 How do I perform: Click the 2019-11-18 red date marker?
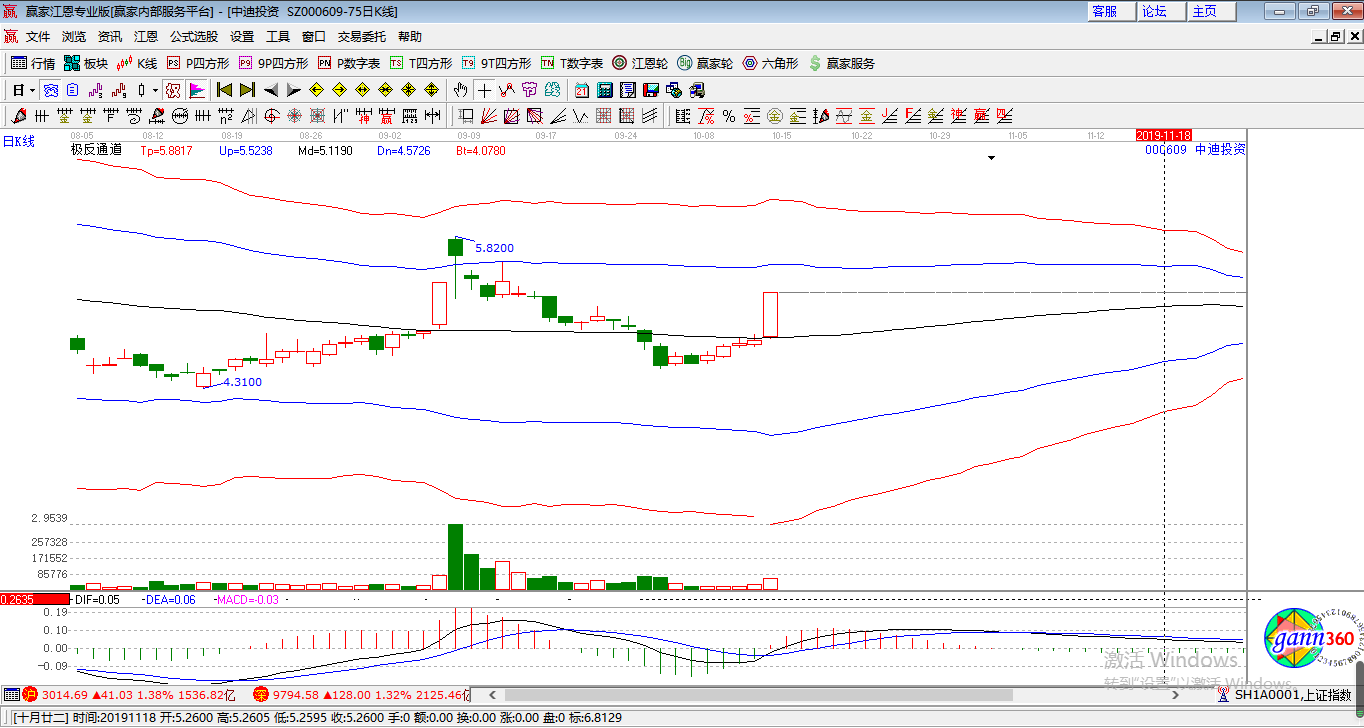(1164, 135)
